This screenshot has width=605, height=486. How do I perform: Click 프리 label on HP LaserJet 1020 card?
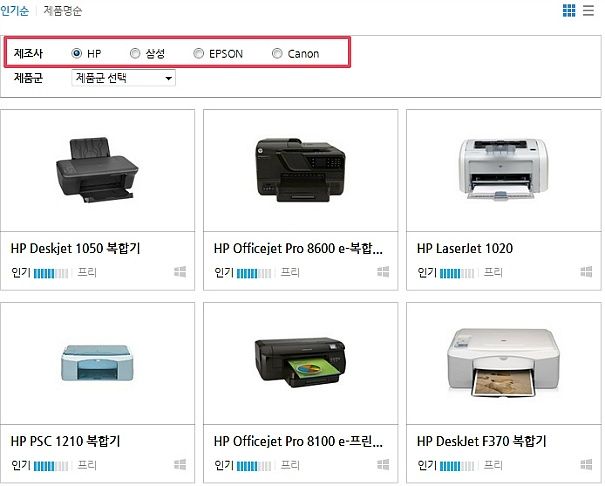click(x=493, y=272)
